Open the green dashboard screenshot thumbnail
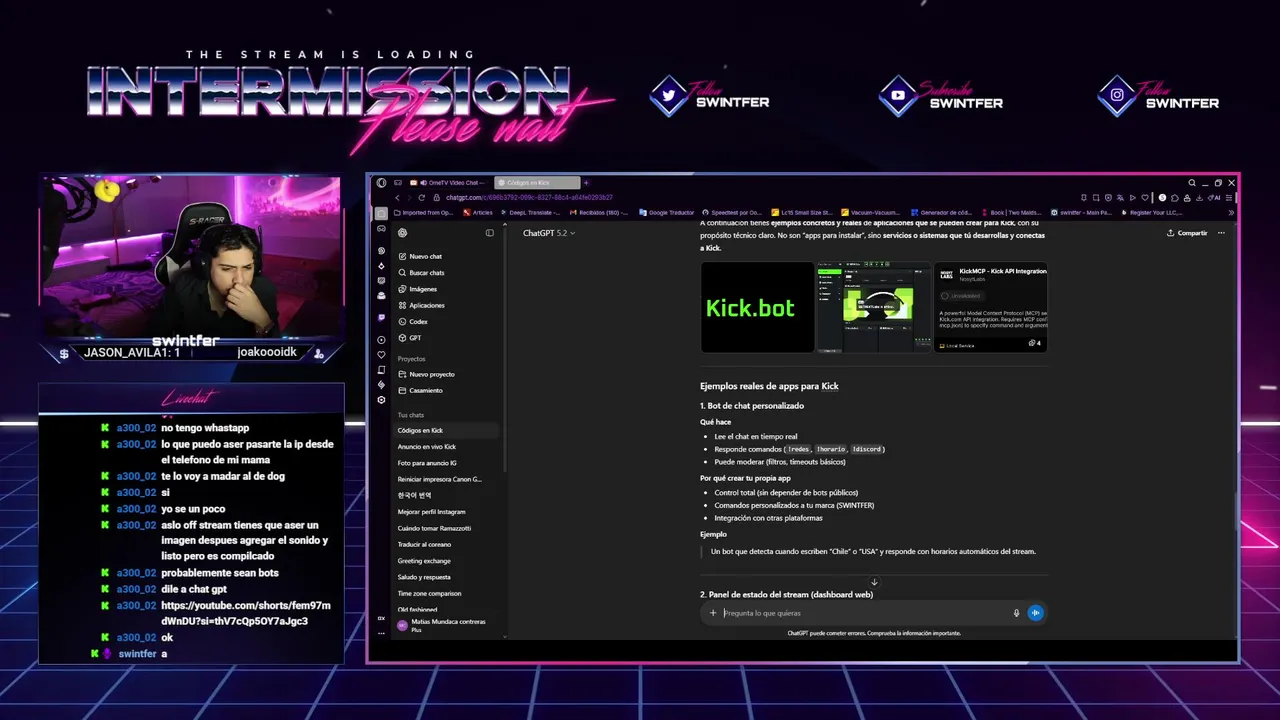The width and height of the screenshot is (1280, 720). point(874,307)
